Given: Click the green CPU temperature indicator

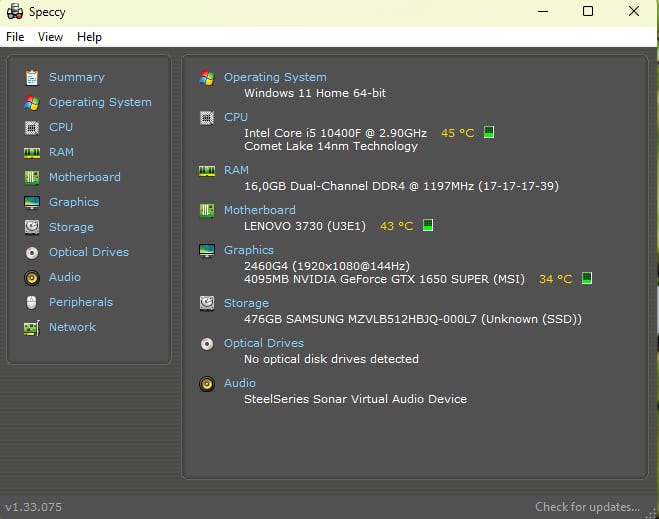Looking at the screenshot, I should (488, 132).
